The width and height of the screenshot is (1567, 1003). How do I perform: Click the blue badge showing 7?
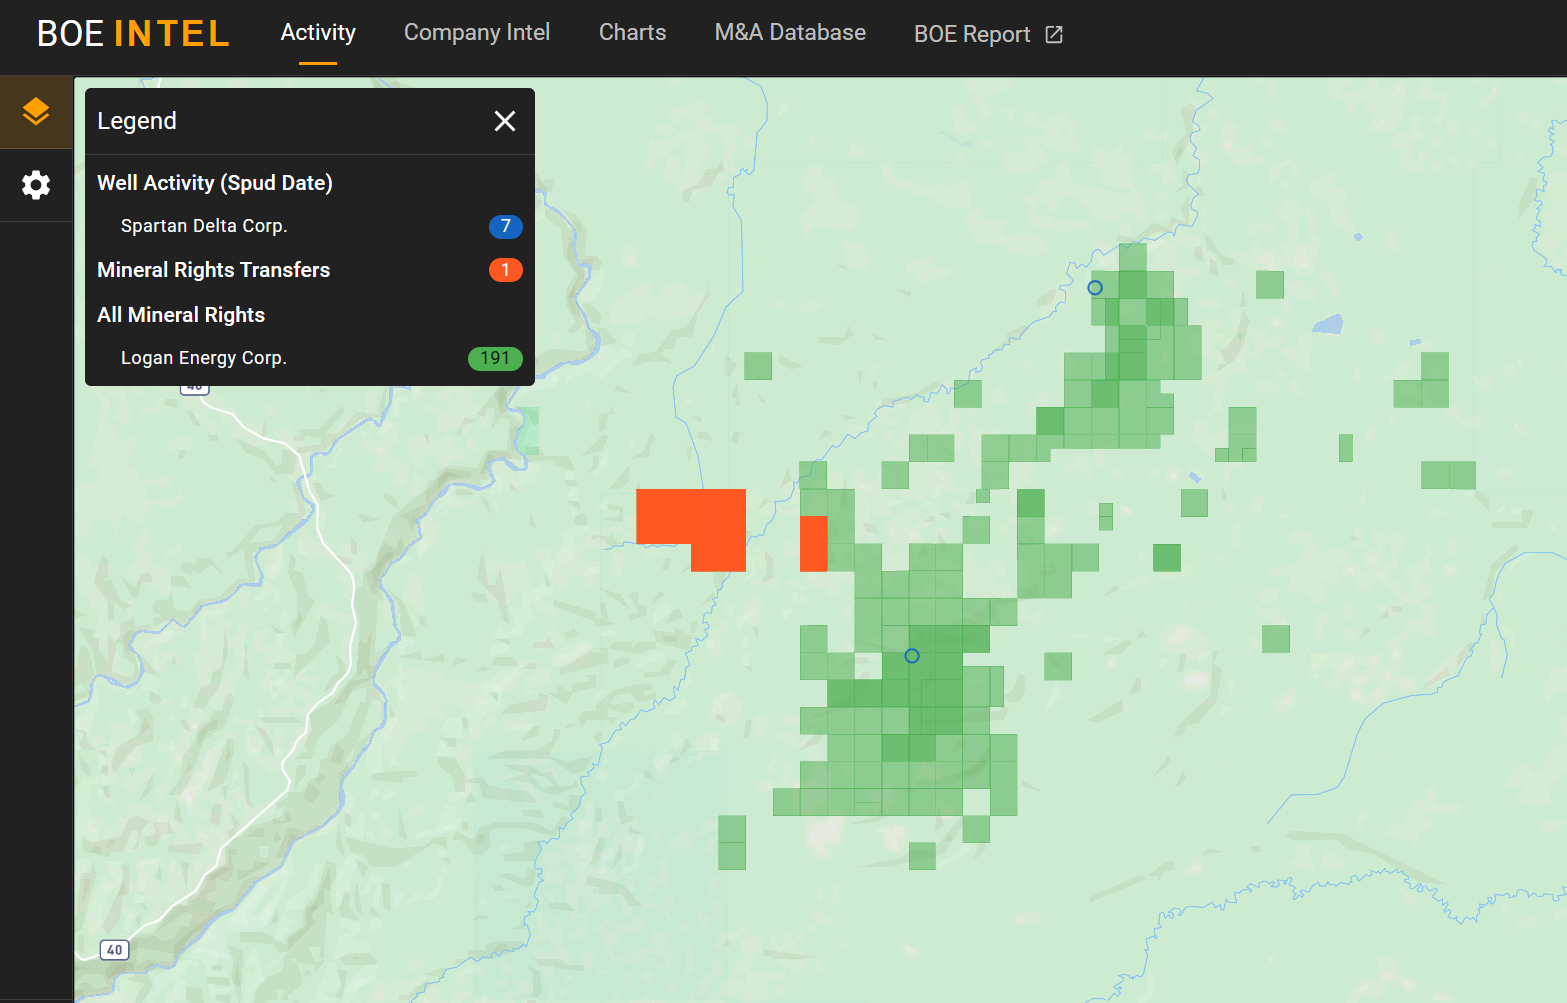505,226
